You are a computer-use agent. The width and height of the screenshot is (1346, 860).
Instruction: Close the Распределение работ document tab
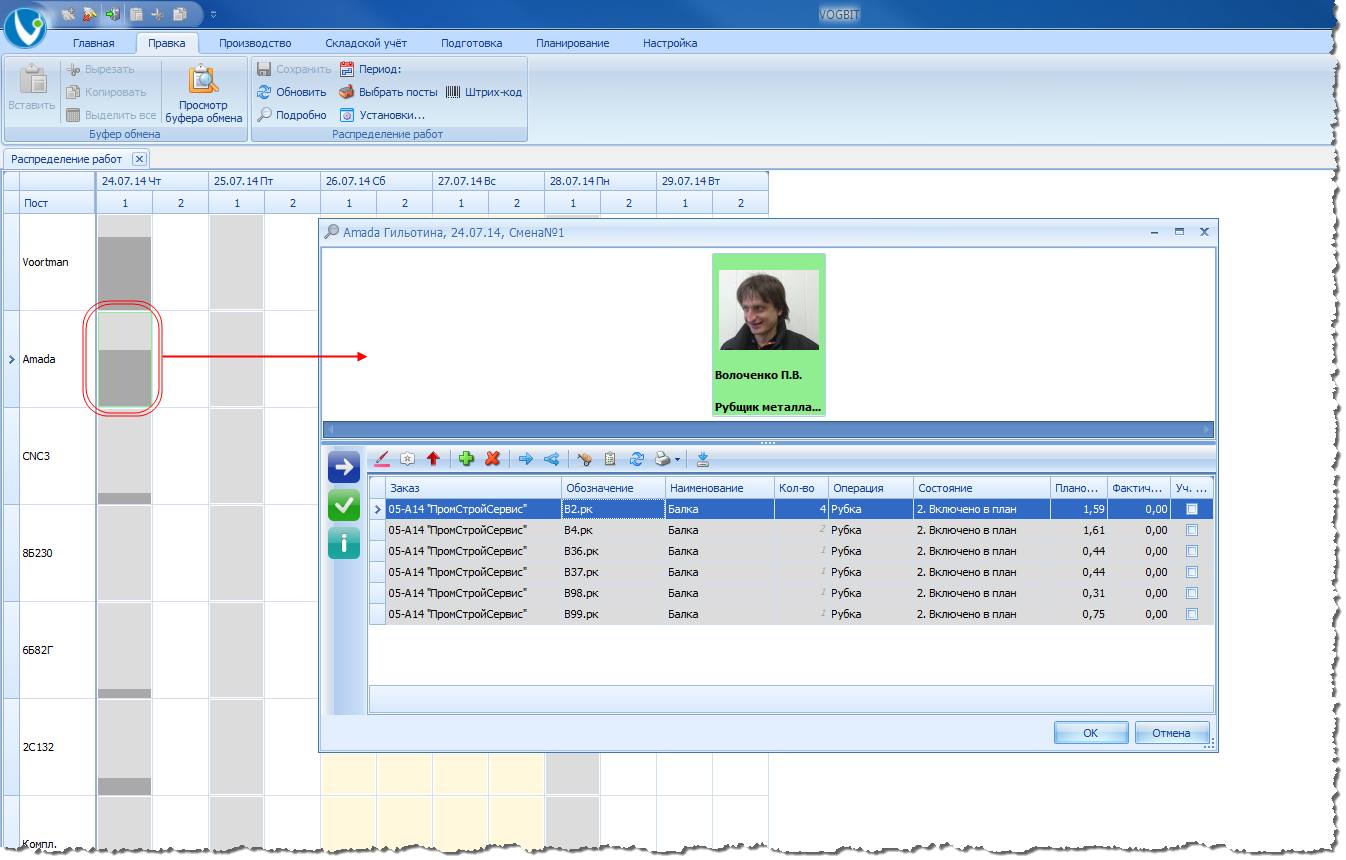tap(140, 159)
